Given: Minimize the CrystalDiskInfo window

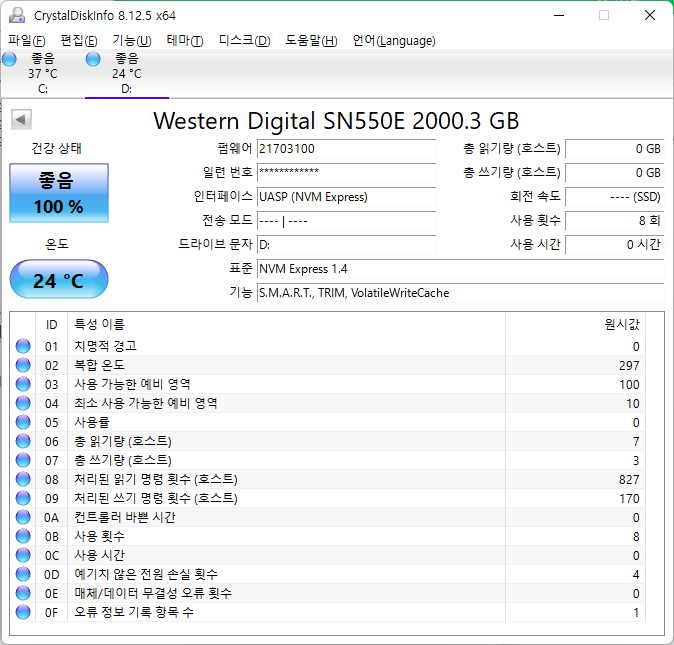Looking at the screenshot, I should tap(559, 15).
